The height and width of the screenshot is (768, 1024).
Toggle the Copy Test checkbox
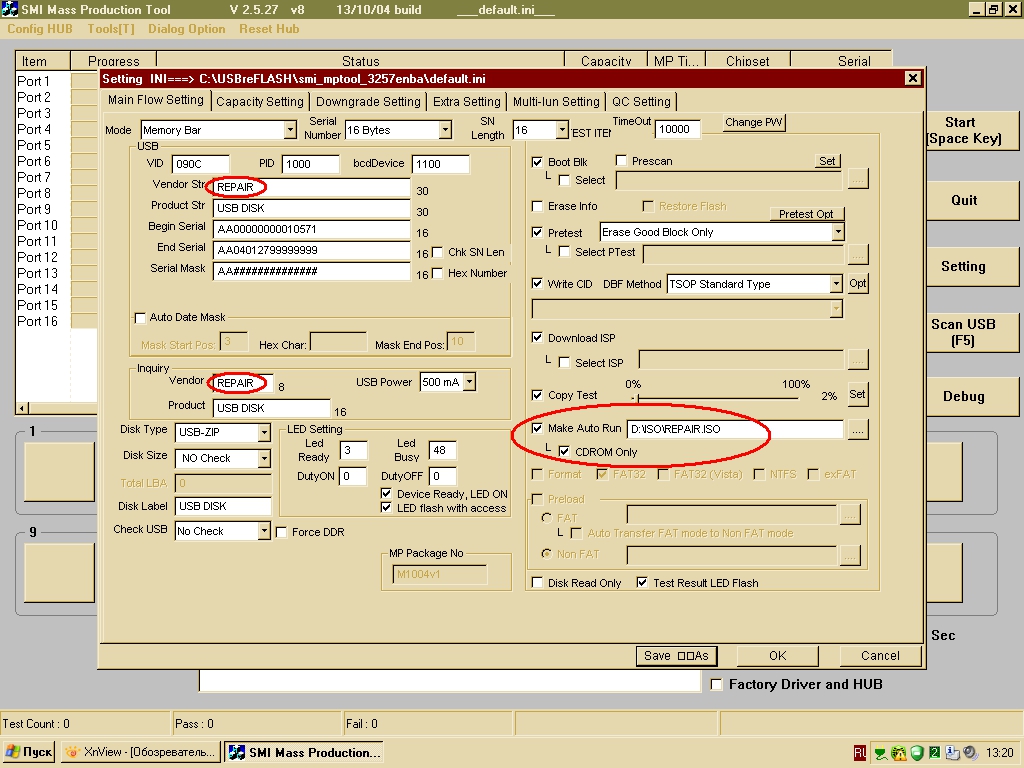(537, 395)
